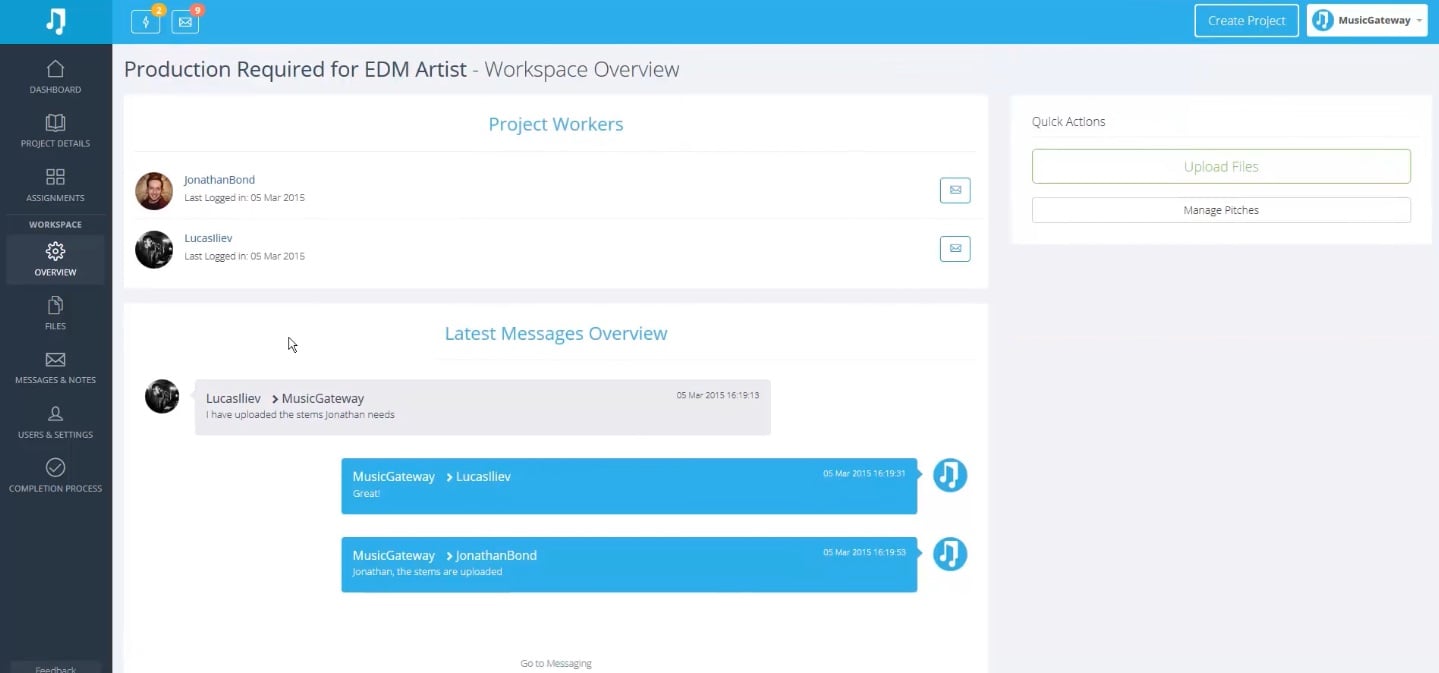Viewport: 1439px width, 673px height.
Task: Click the 'WORKSPACE' sidebar section label
Action: (x=56, y=224)
